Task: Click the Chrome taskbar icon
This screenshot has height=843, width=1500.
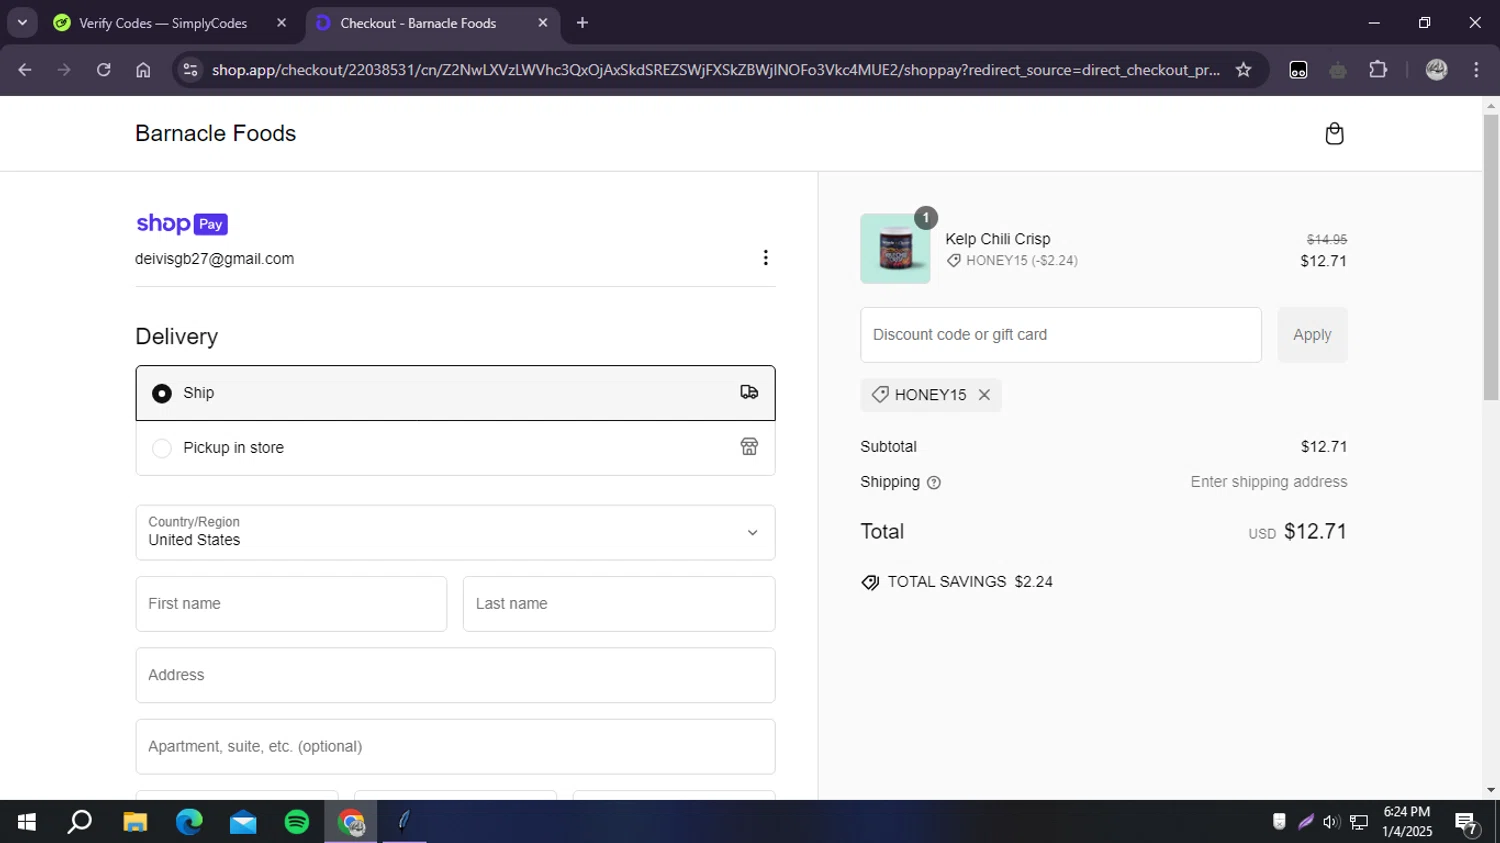Action: (x=351, y=822)
